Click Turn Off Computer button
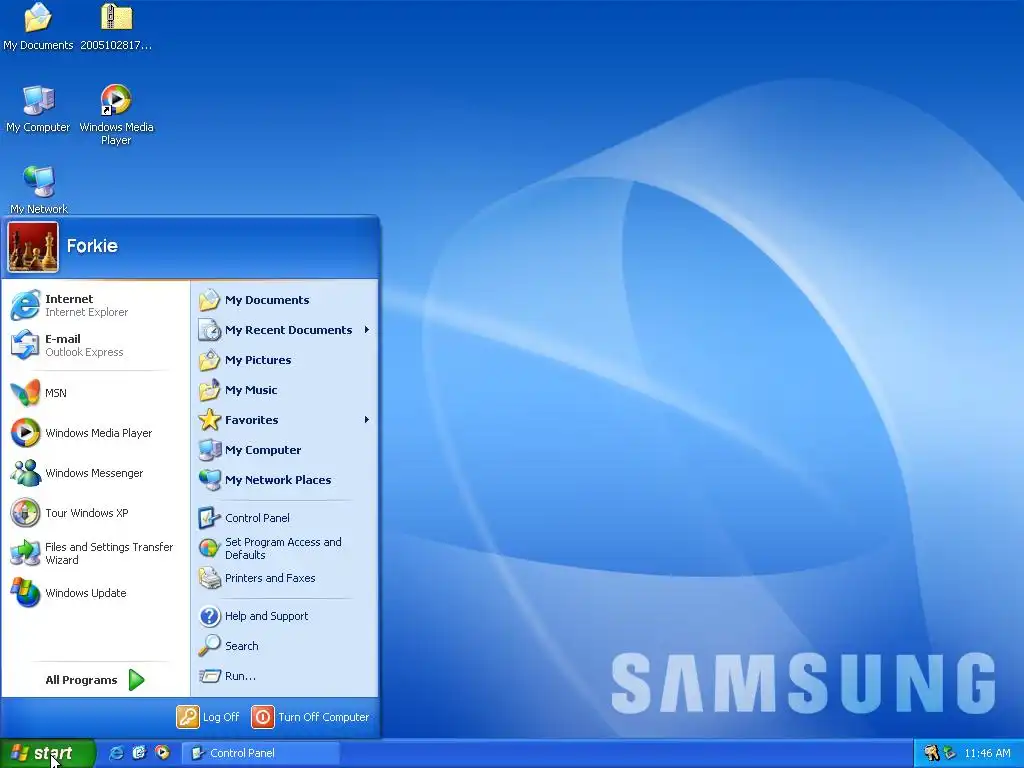This screenshot has width=1024, height=768. (x=311, y=717)
